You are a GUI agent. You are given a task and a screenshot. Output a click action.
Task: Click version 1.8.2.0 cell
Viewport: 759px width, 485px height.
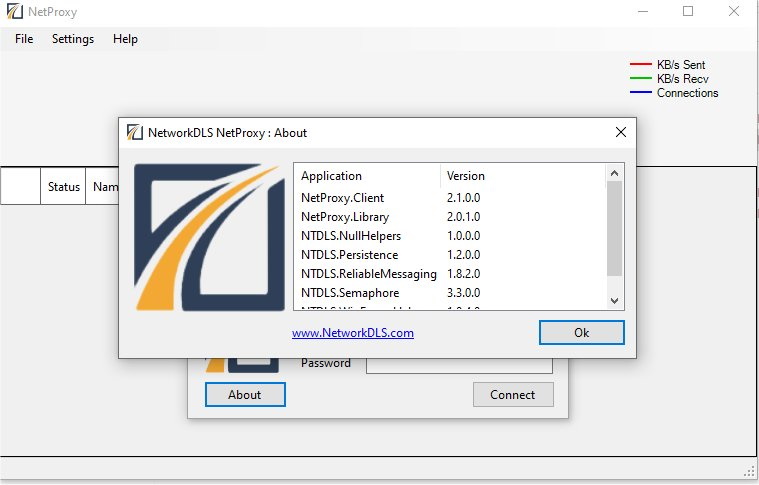pos(463,274)
